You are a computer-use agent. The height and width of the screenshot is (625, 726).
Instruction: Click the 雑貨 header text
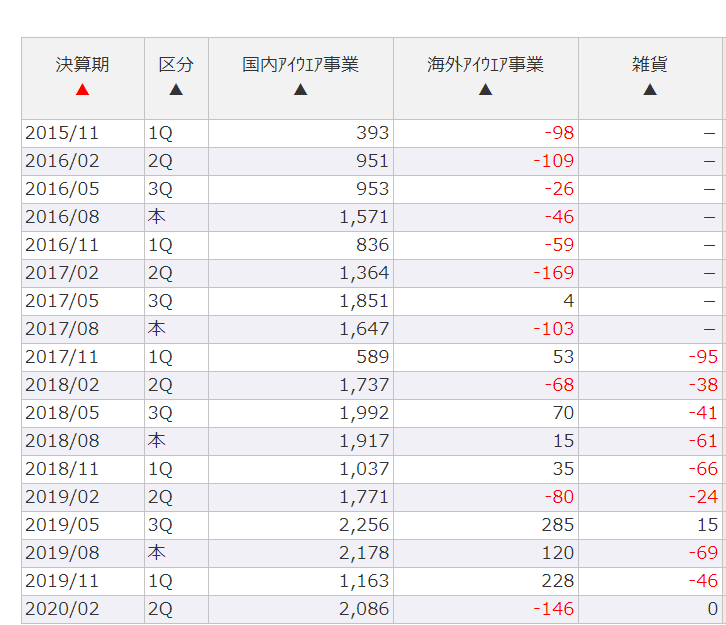click(x=650, y=64)
